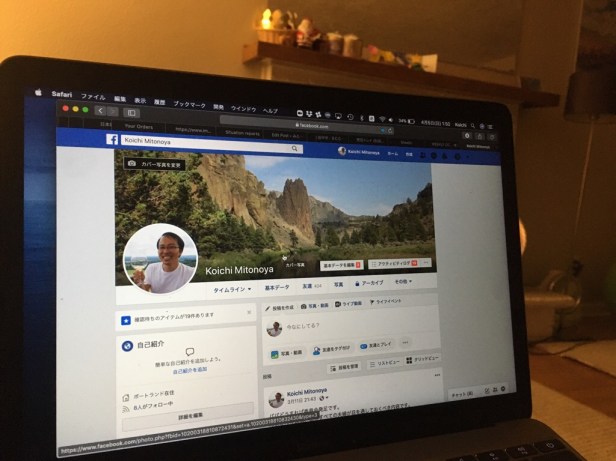Image resolution: width=616 pixels, height=461 pixels.
Task: Toggle Safari's sidebar button
Action: coord(131,112)
